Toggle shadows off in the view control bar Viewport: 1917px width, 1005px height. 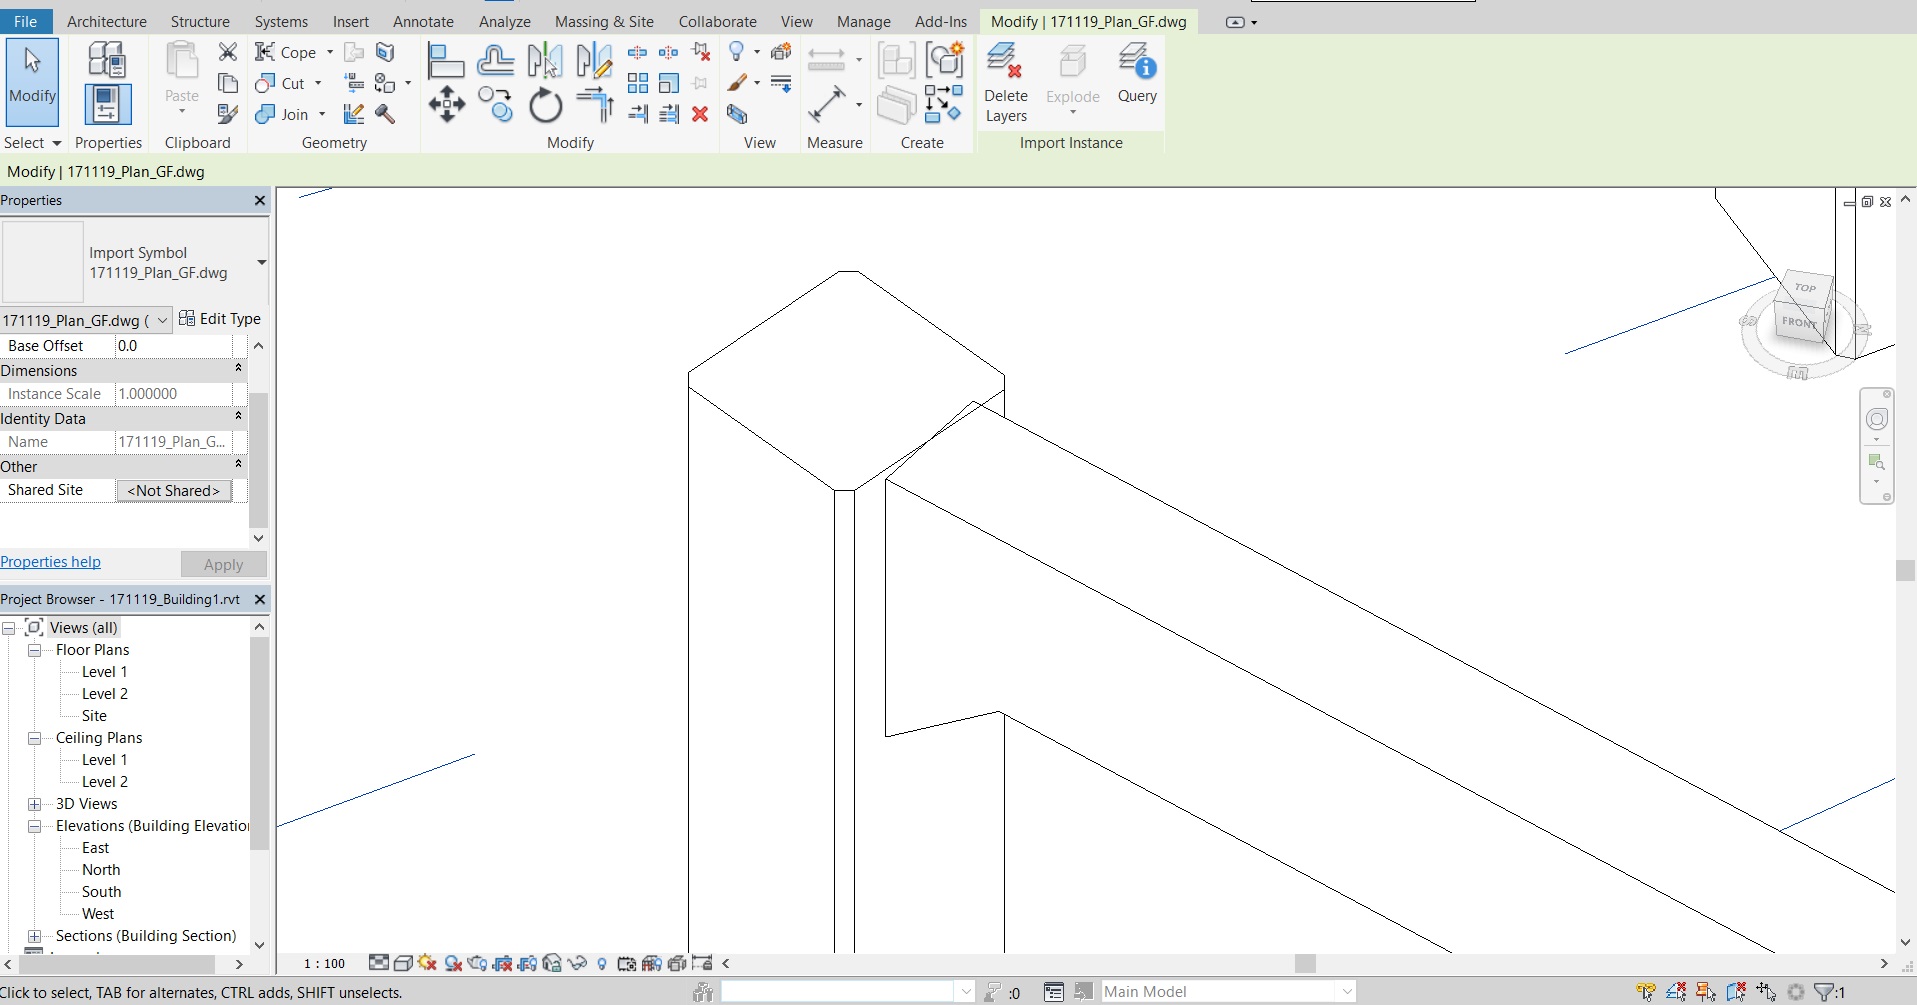pyautogui.click(x=452, y=963)
